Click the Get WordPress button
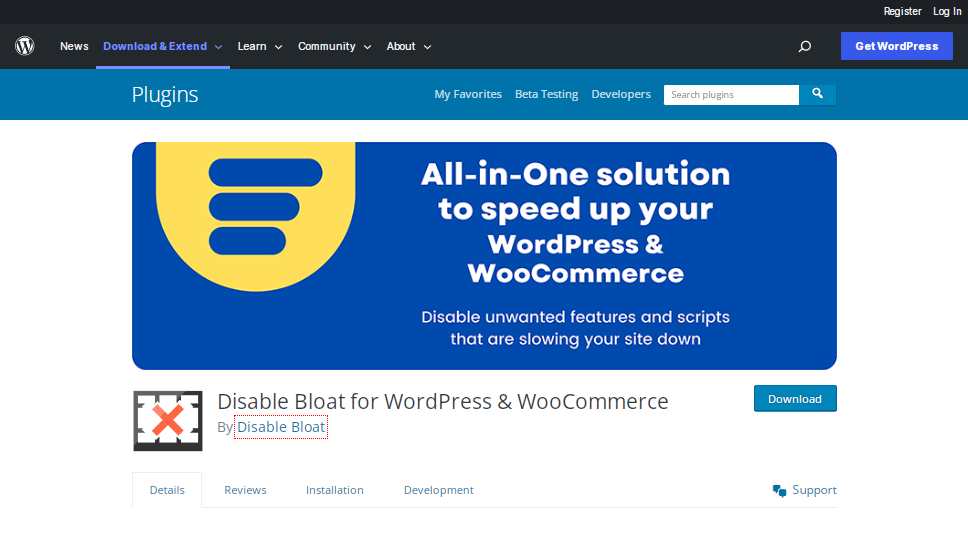The image size is (968, 539). (x=896, y=46)
